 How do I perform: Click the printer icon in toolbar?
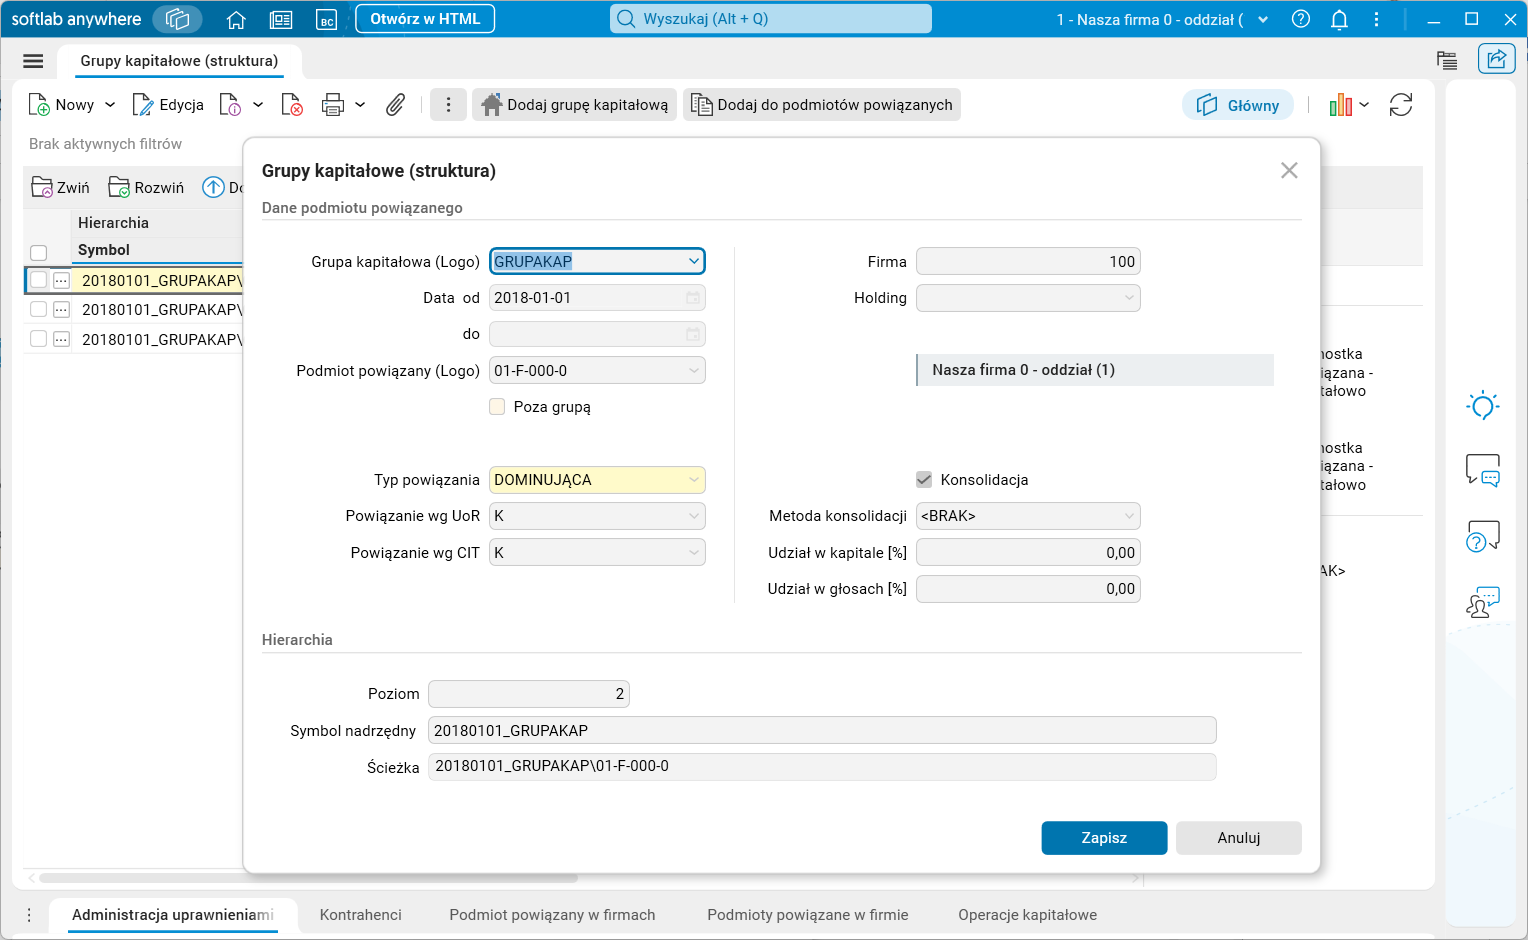333,105
